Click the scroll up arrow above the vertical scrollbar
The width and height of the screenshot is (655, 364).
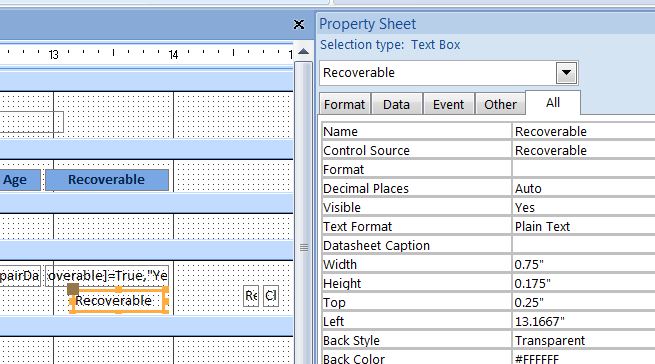[x=304, y=52]
